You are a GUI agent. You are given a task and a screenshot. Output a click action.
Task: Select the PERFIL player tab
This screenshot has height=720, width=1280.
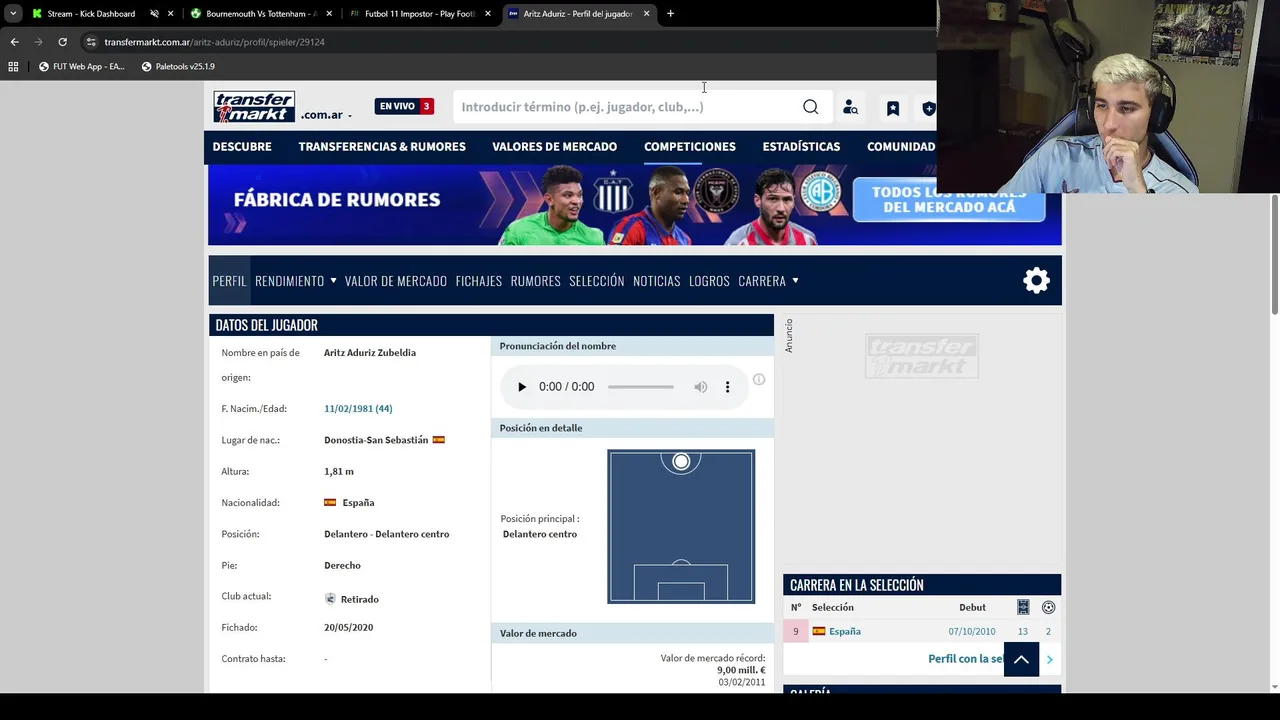229,281
